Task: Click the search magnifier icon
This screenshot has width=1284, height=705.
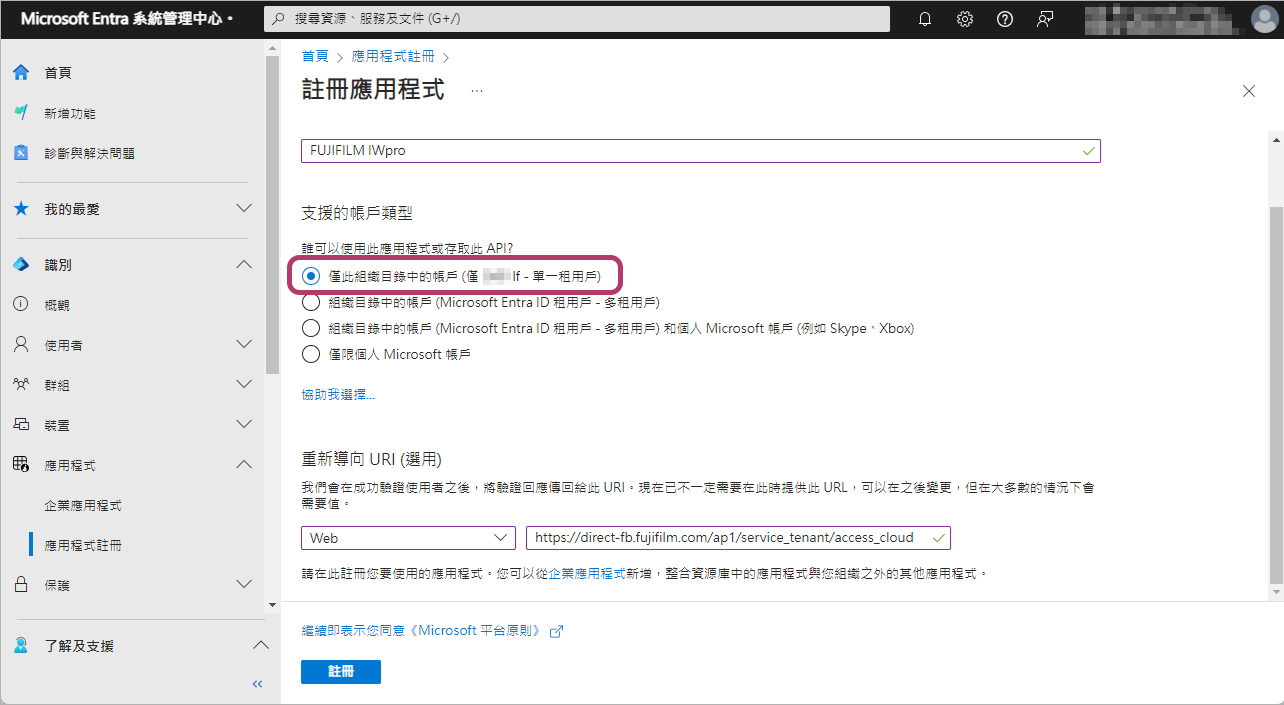Action: 280,19
